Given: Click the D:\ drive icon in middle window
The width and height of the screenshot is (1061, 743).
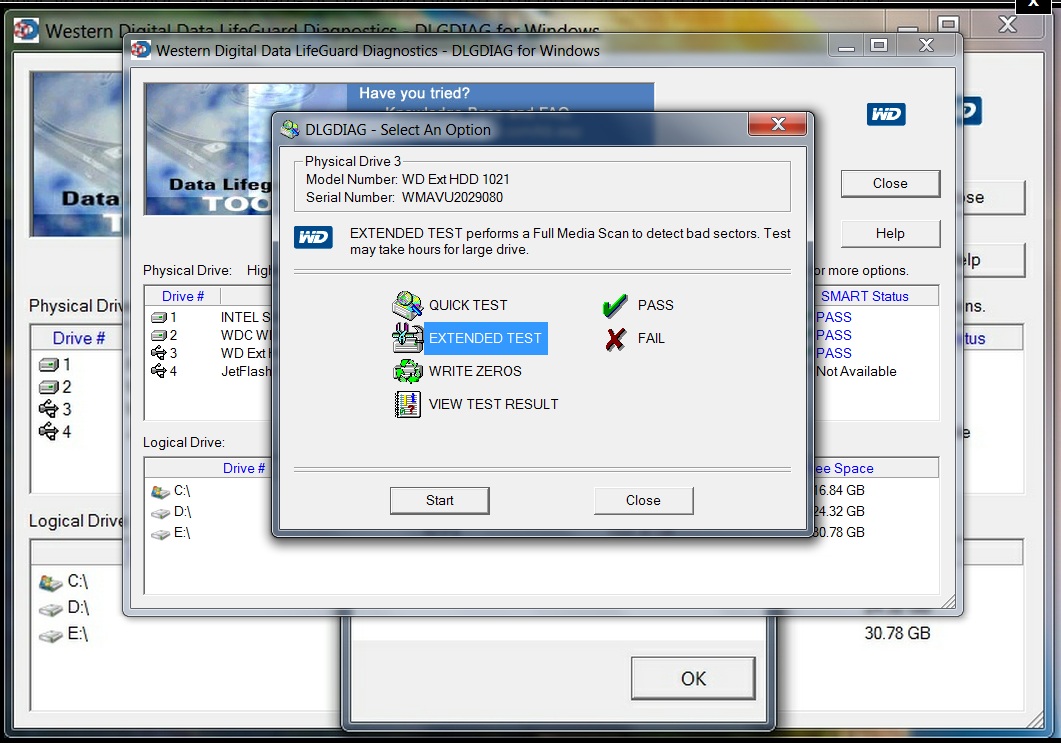Looking at the screenshot, I should pos(160,513).
